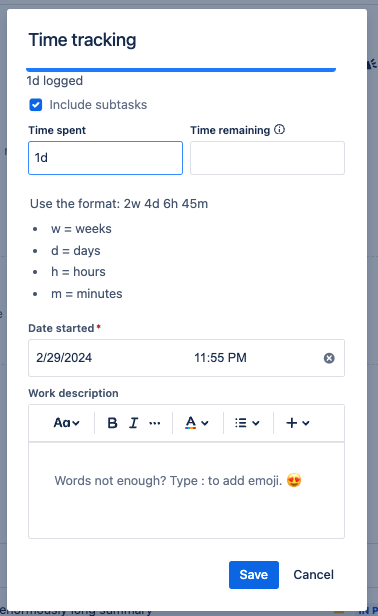Click the 11:55 PM time value
This screenshot has width=378, height=616.
click(x=220, y=358)
